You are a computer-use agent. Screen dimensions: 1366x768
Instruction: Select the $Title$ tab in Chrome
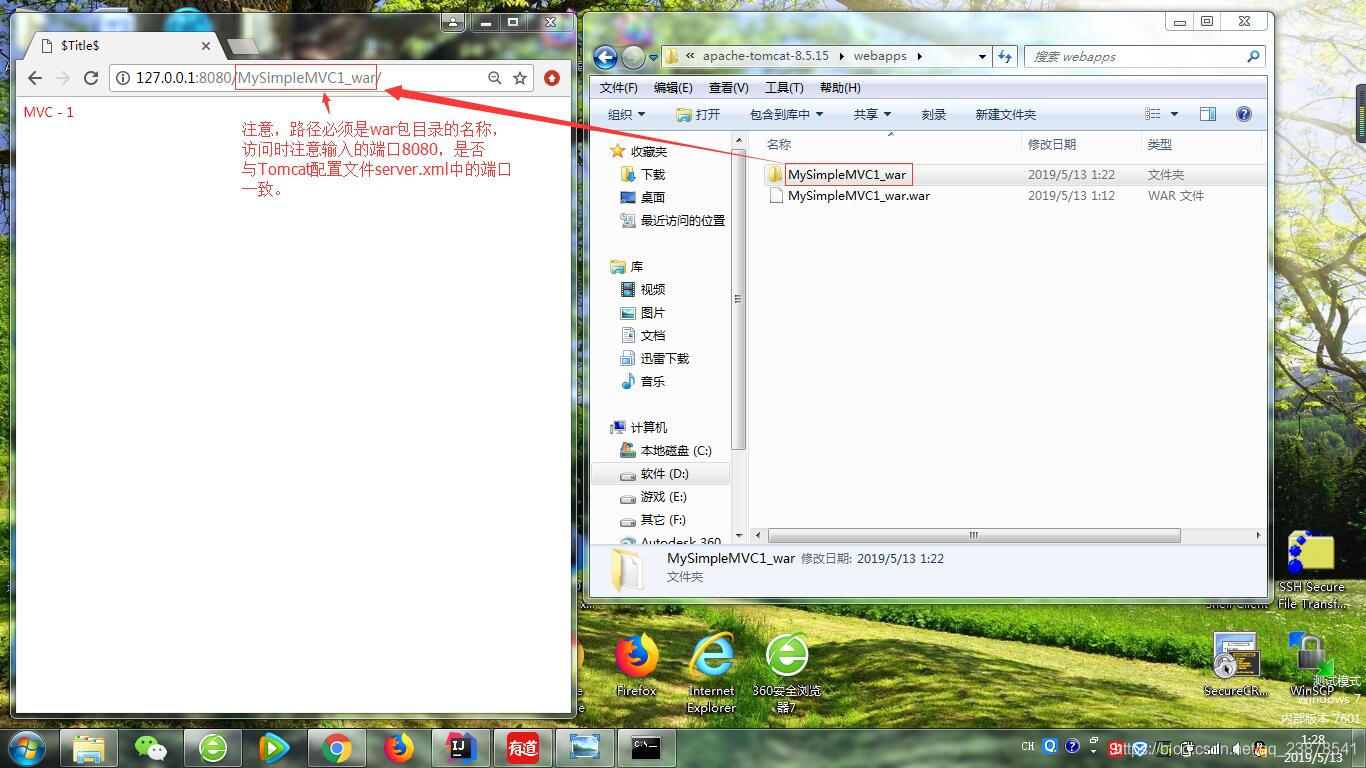121,46
